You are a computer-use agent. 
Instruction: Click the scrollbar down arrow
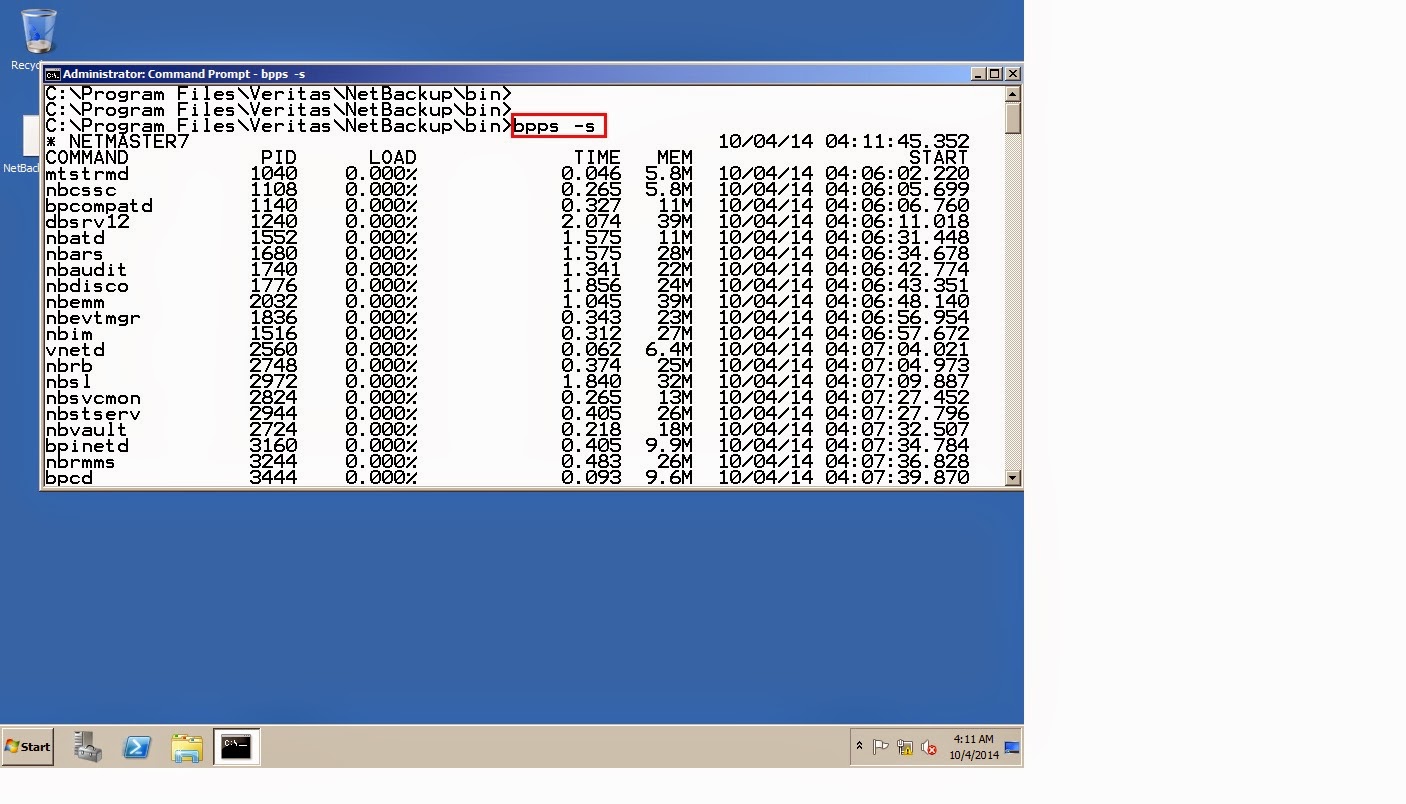(1012, 478)
